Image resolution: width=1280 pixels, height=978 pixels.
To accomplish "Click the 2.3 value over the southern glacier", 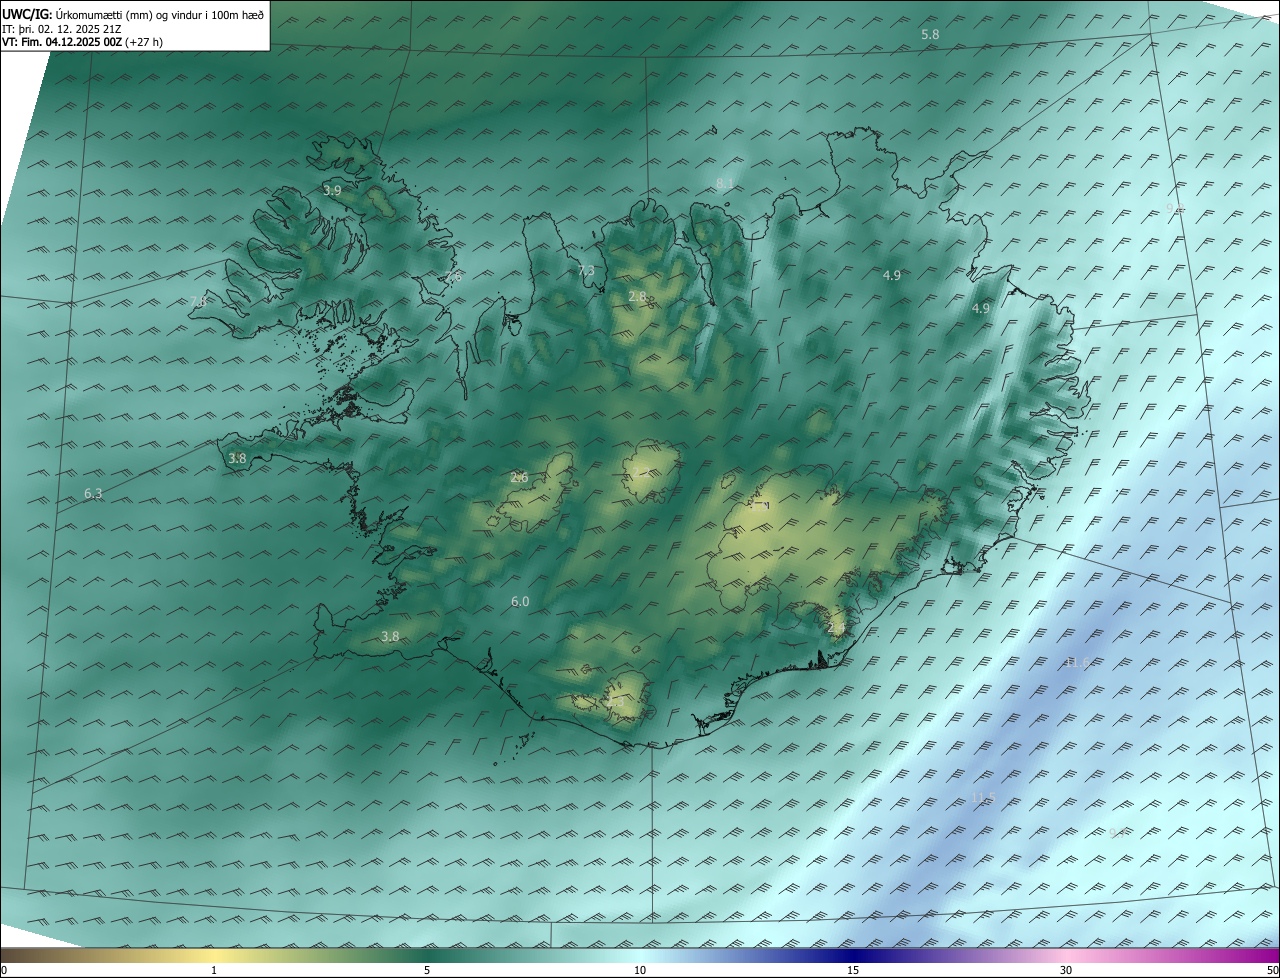I will [614, 703].
